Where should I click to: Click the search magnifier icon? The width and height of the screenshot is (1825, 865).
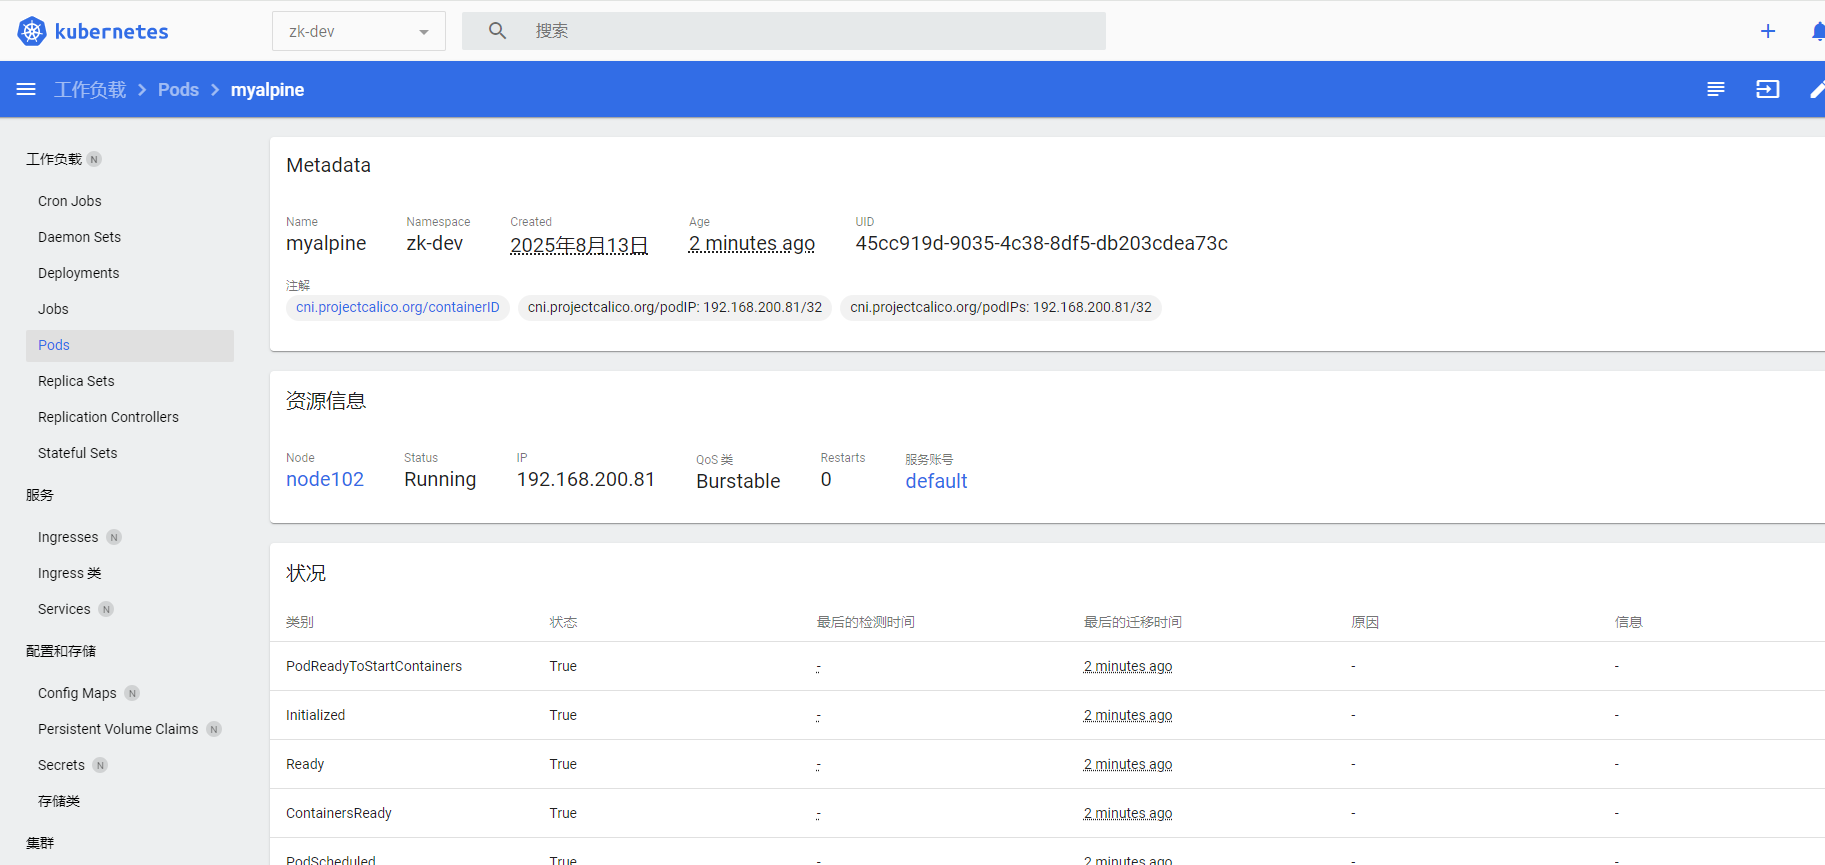pos(497,31)
